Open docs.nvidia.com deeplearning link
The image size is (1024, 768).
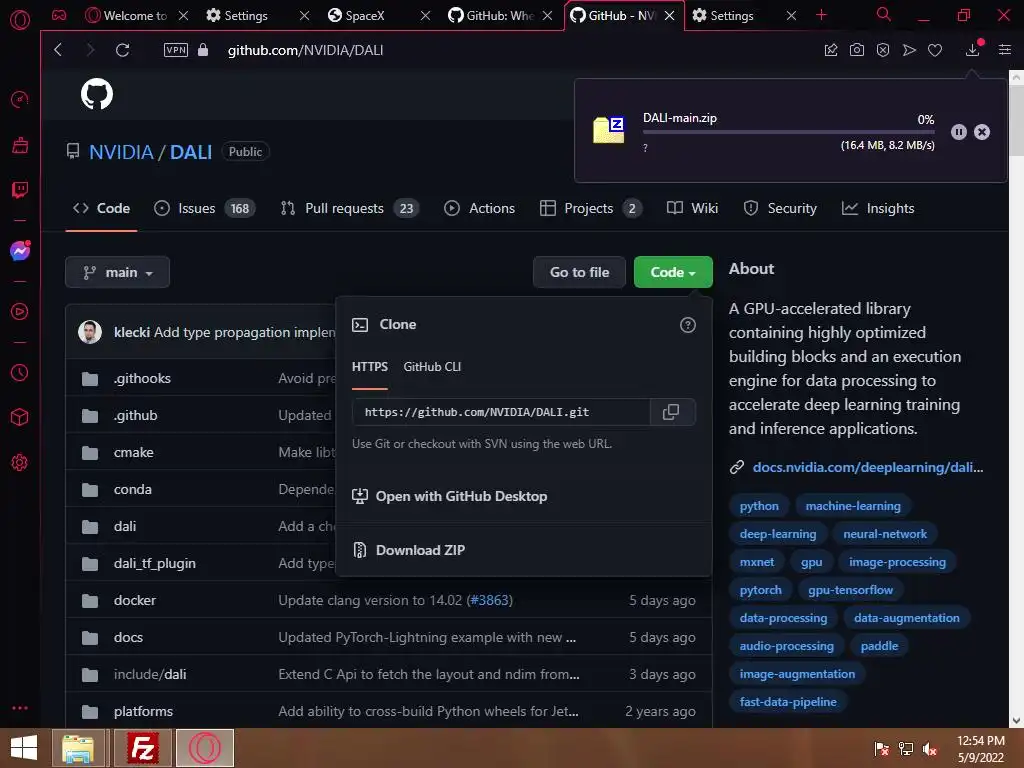tap(867, 468)
